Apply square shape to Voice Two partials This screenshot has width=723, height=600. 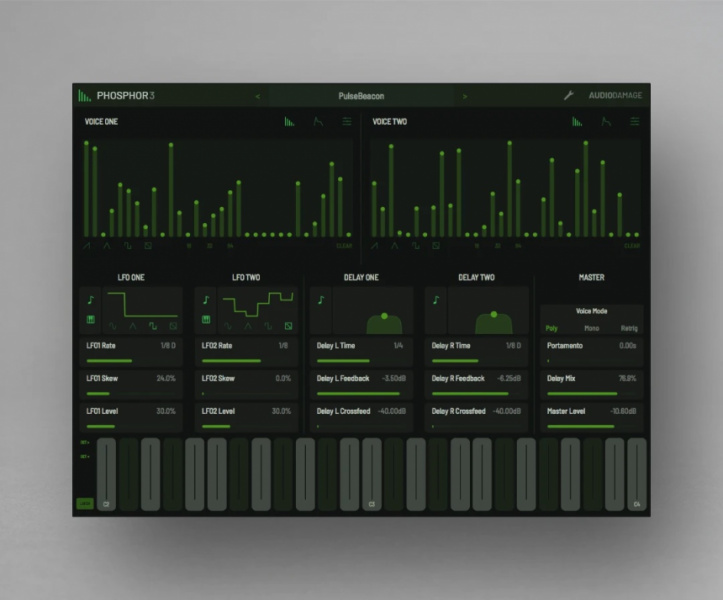point(415,246)
